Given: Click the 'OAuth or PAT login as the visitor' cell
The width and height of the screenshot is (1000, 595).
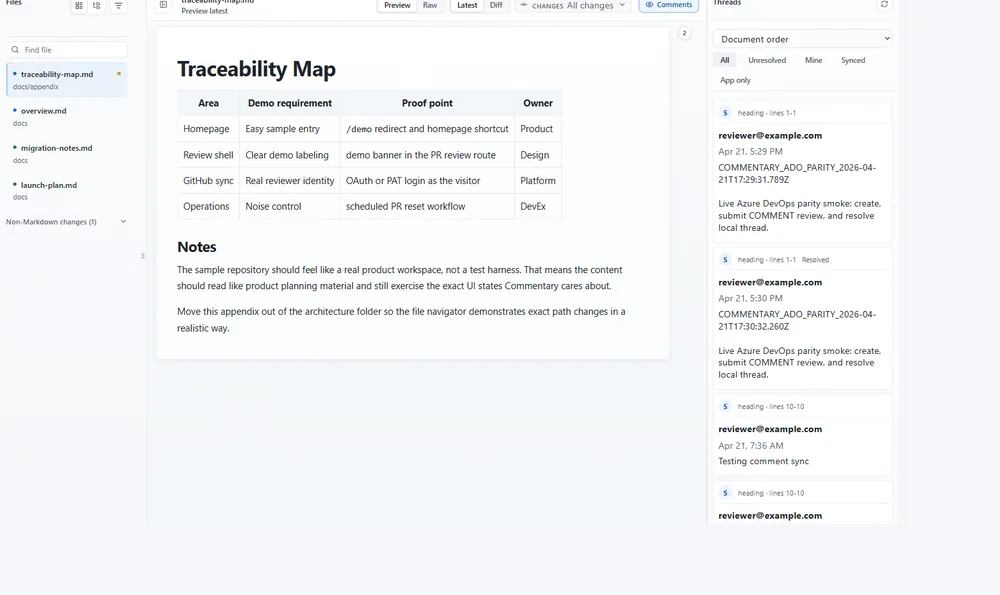Looking at the screenshot, I should pyautogui.click(x=427, y=180).
